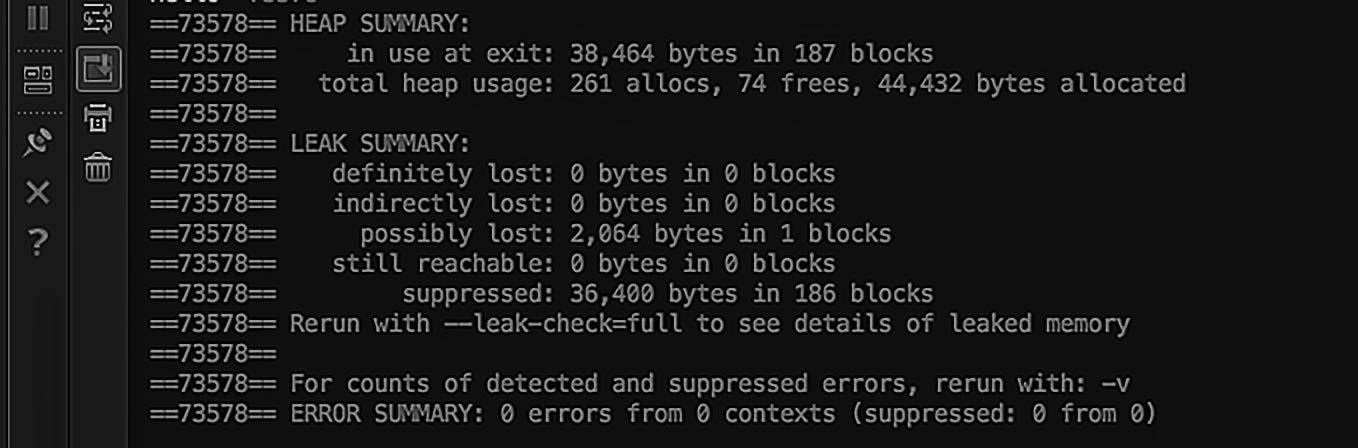Pin the run tab
1358x448 pixels.
click(x=37, y=142)
